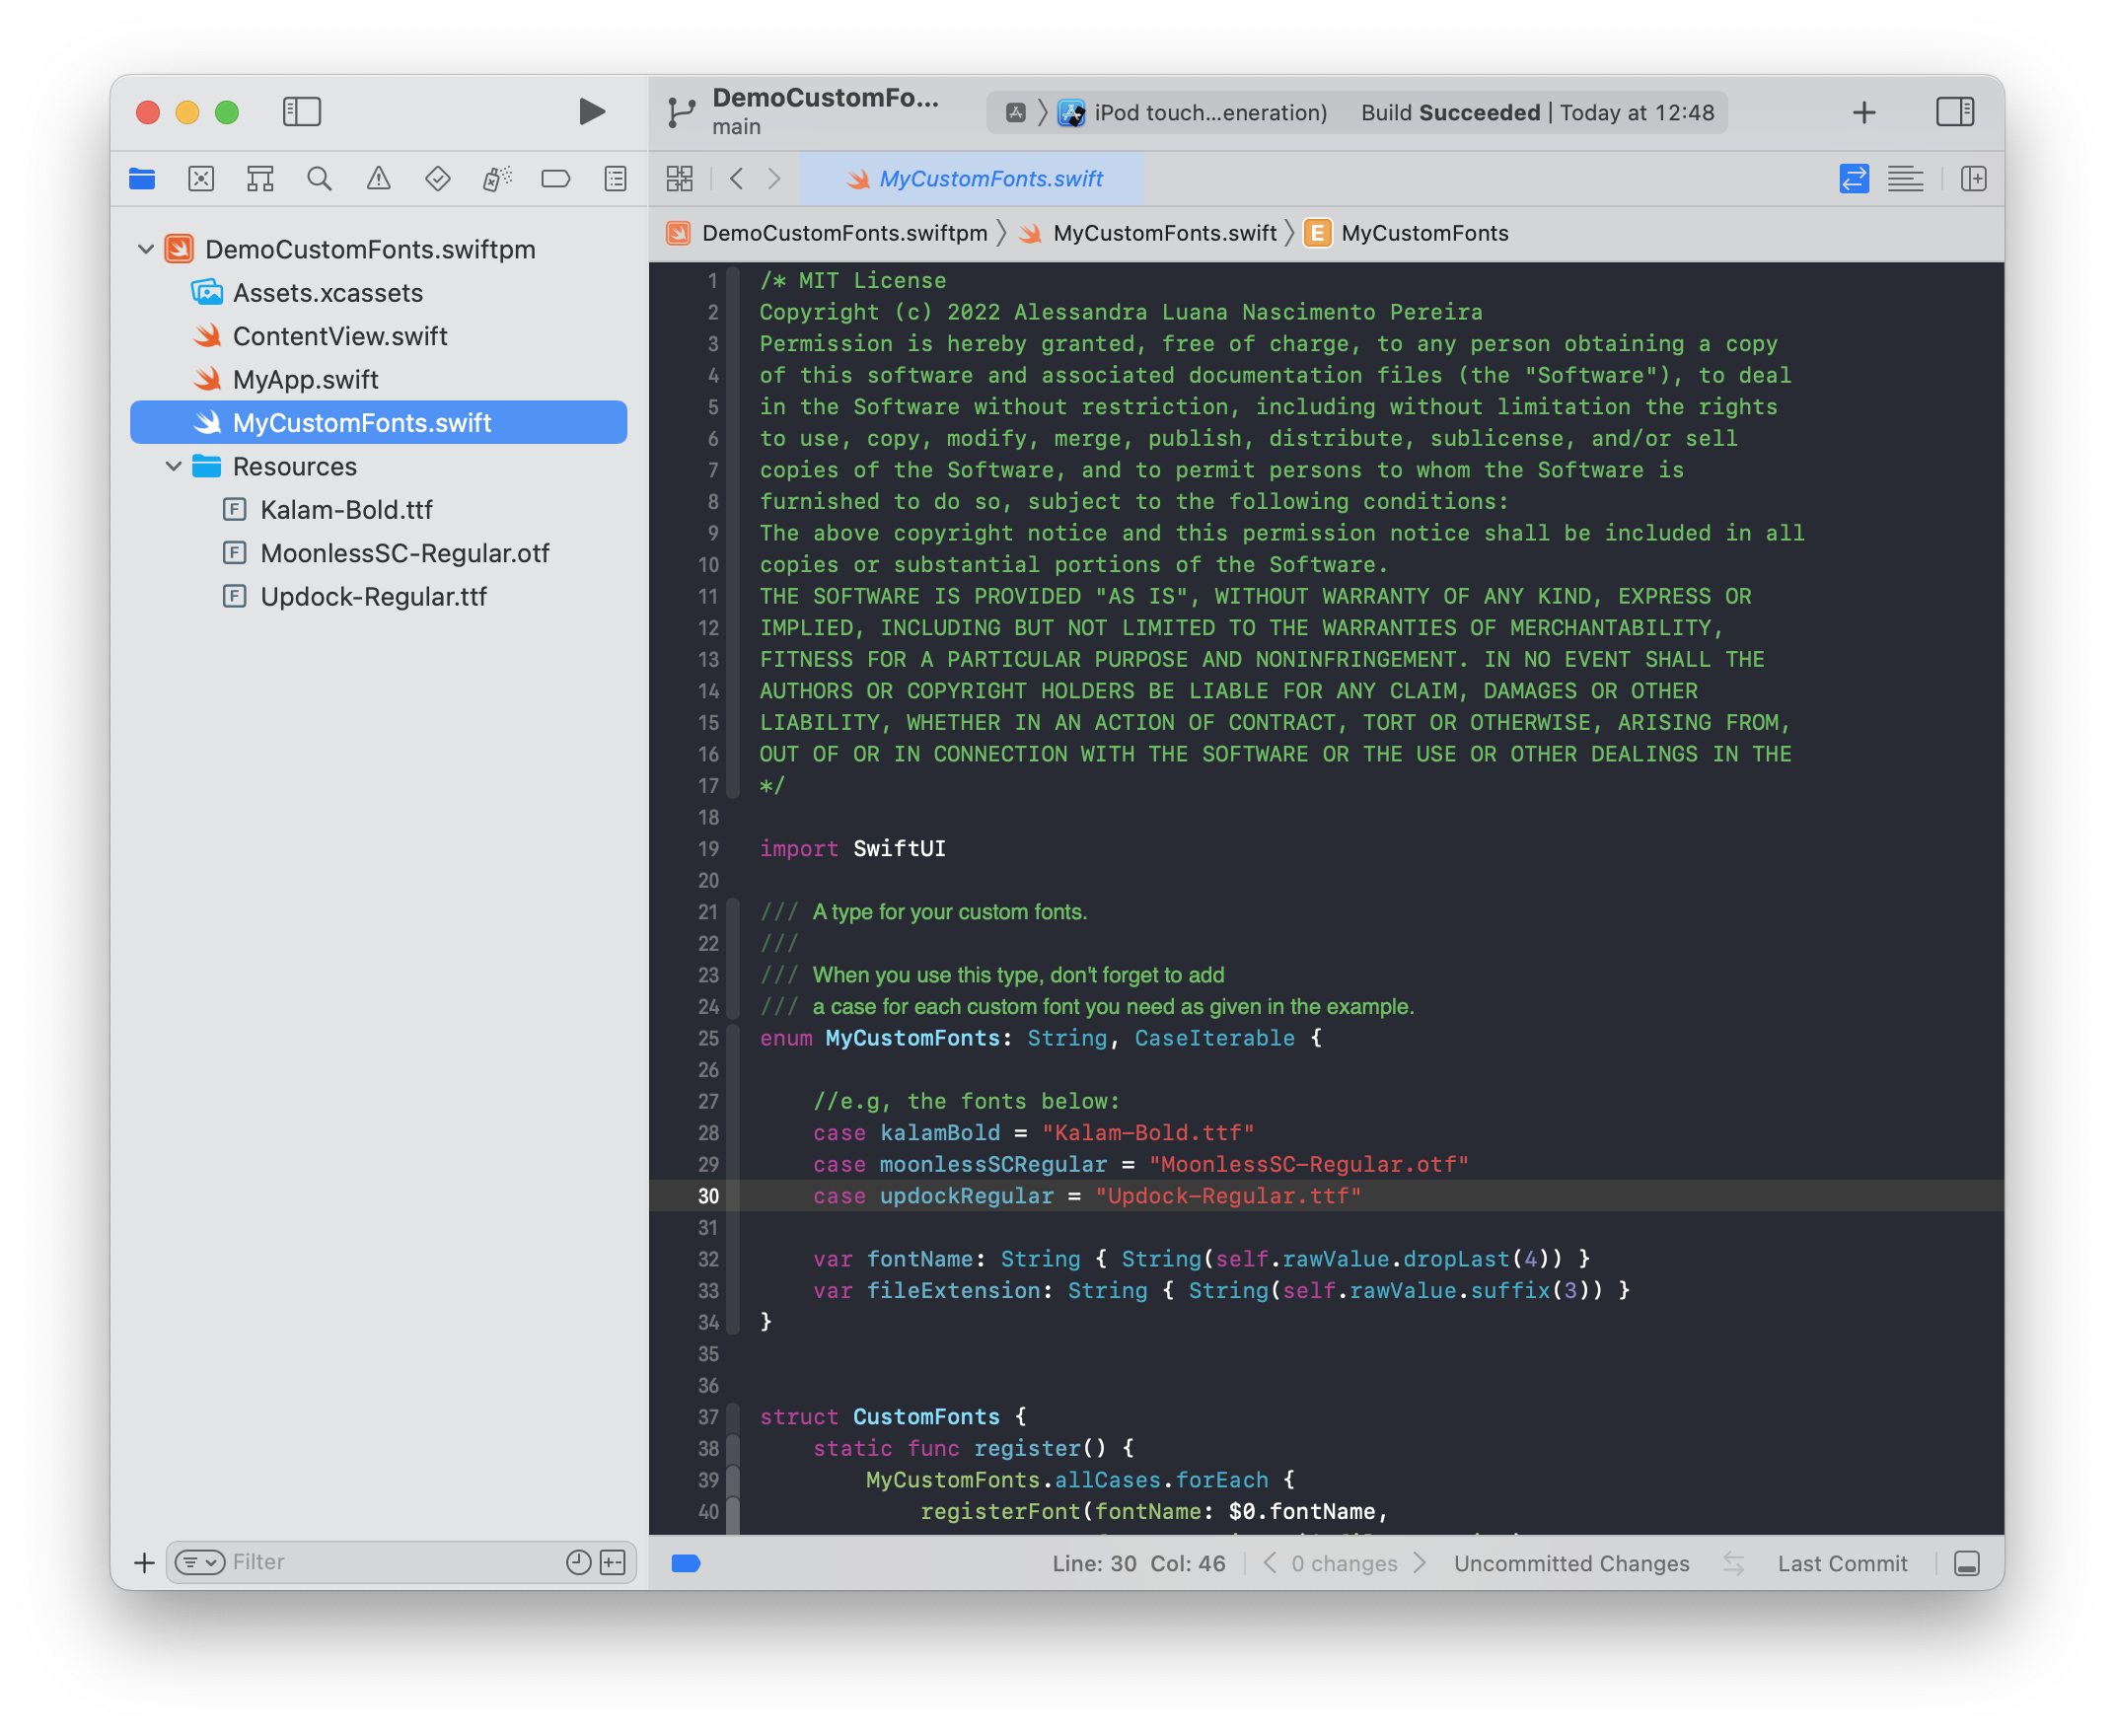Select ContentView.swift in the navigator

click(x=339, y=336)
